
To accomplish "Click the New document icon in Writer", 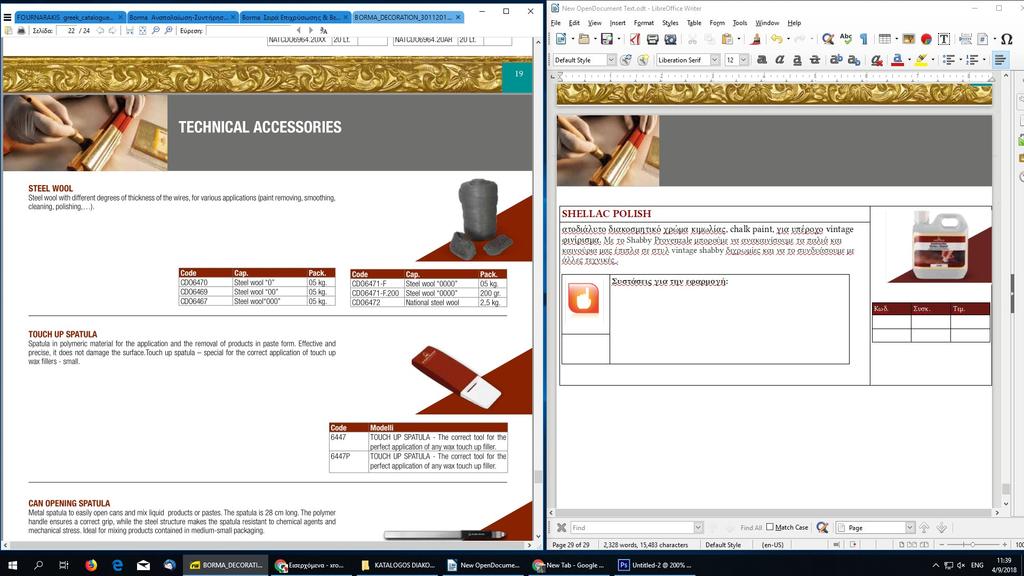I will [x=561, y=39].
